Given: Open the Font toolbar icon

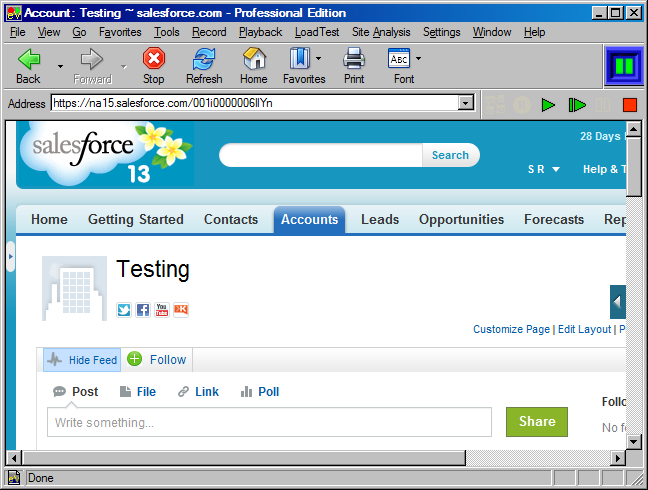Looking at the screenshot, I should pyautogui.click(x=399, y=58).
